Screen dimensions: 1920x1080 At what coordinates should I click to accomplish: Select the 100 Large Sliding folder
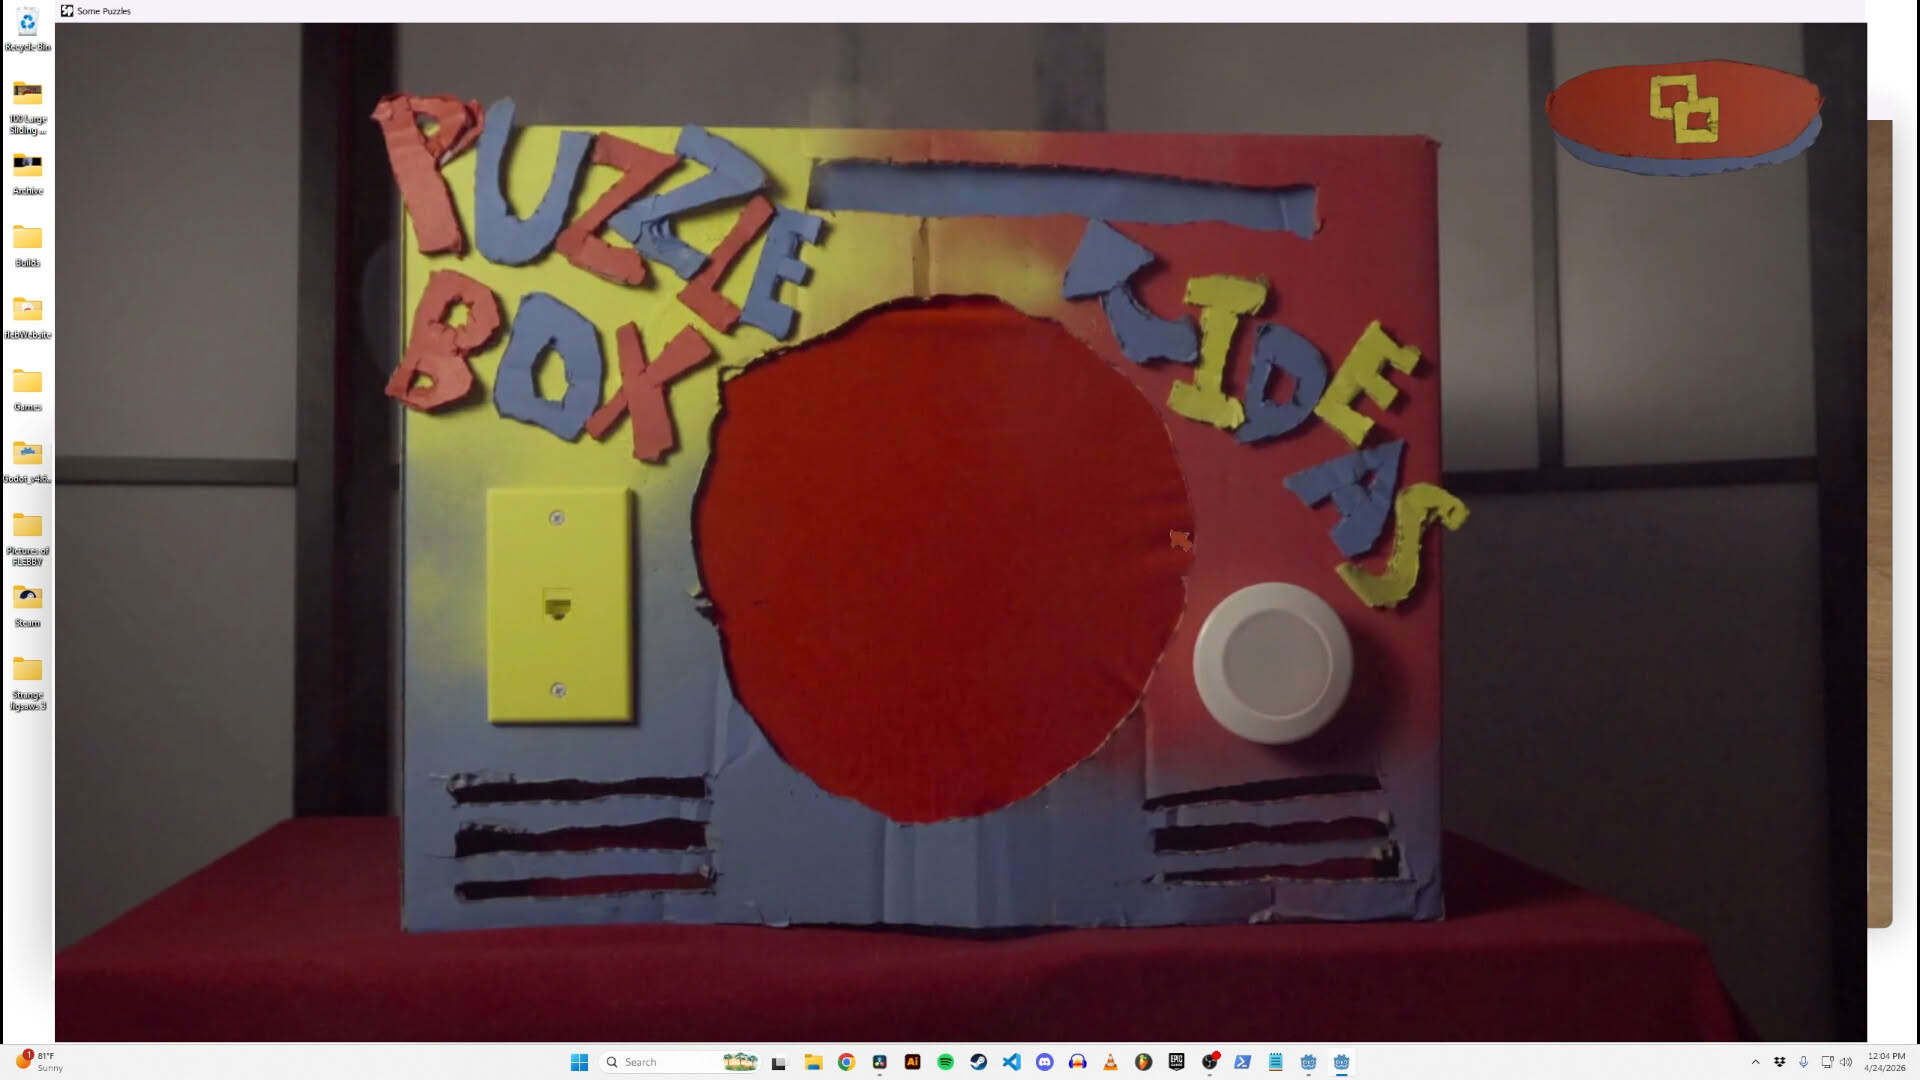tap(27, 107)
